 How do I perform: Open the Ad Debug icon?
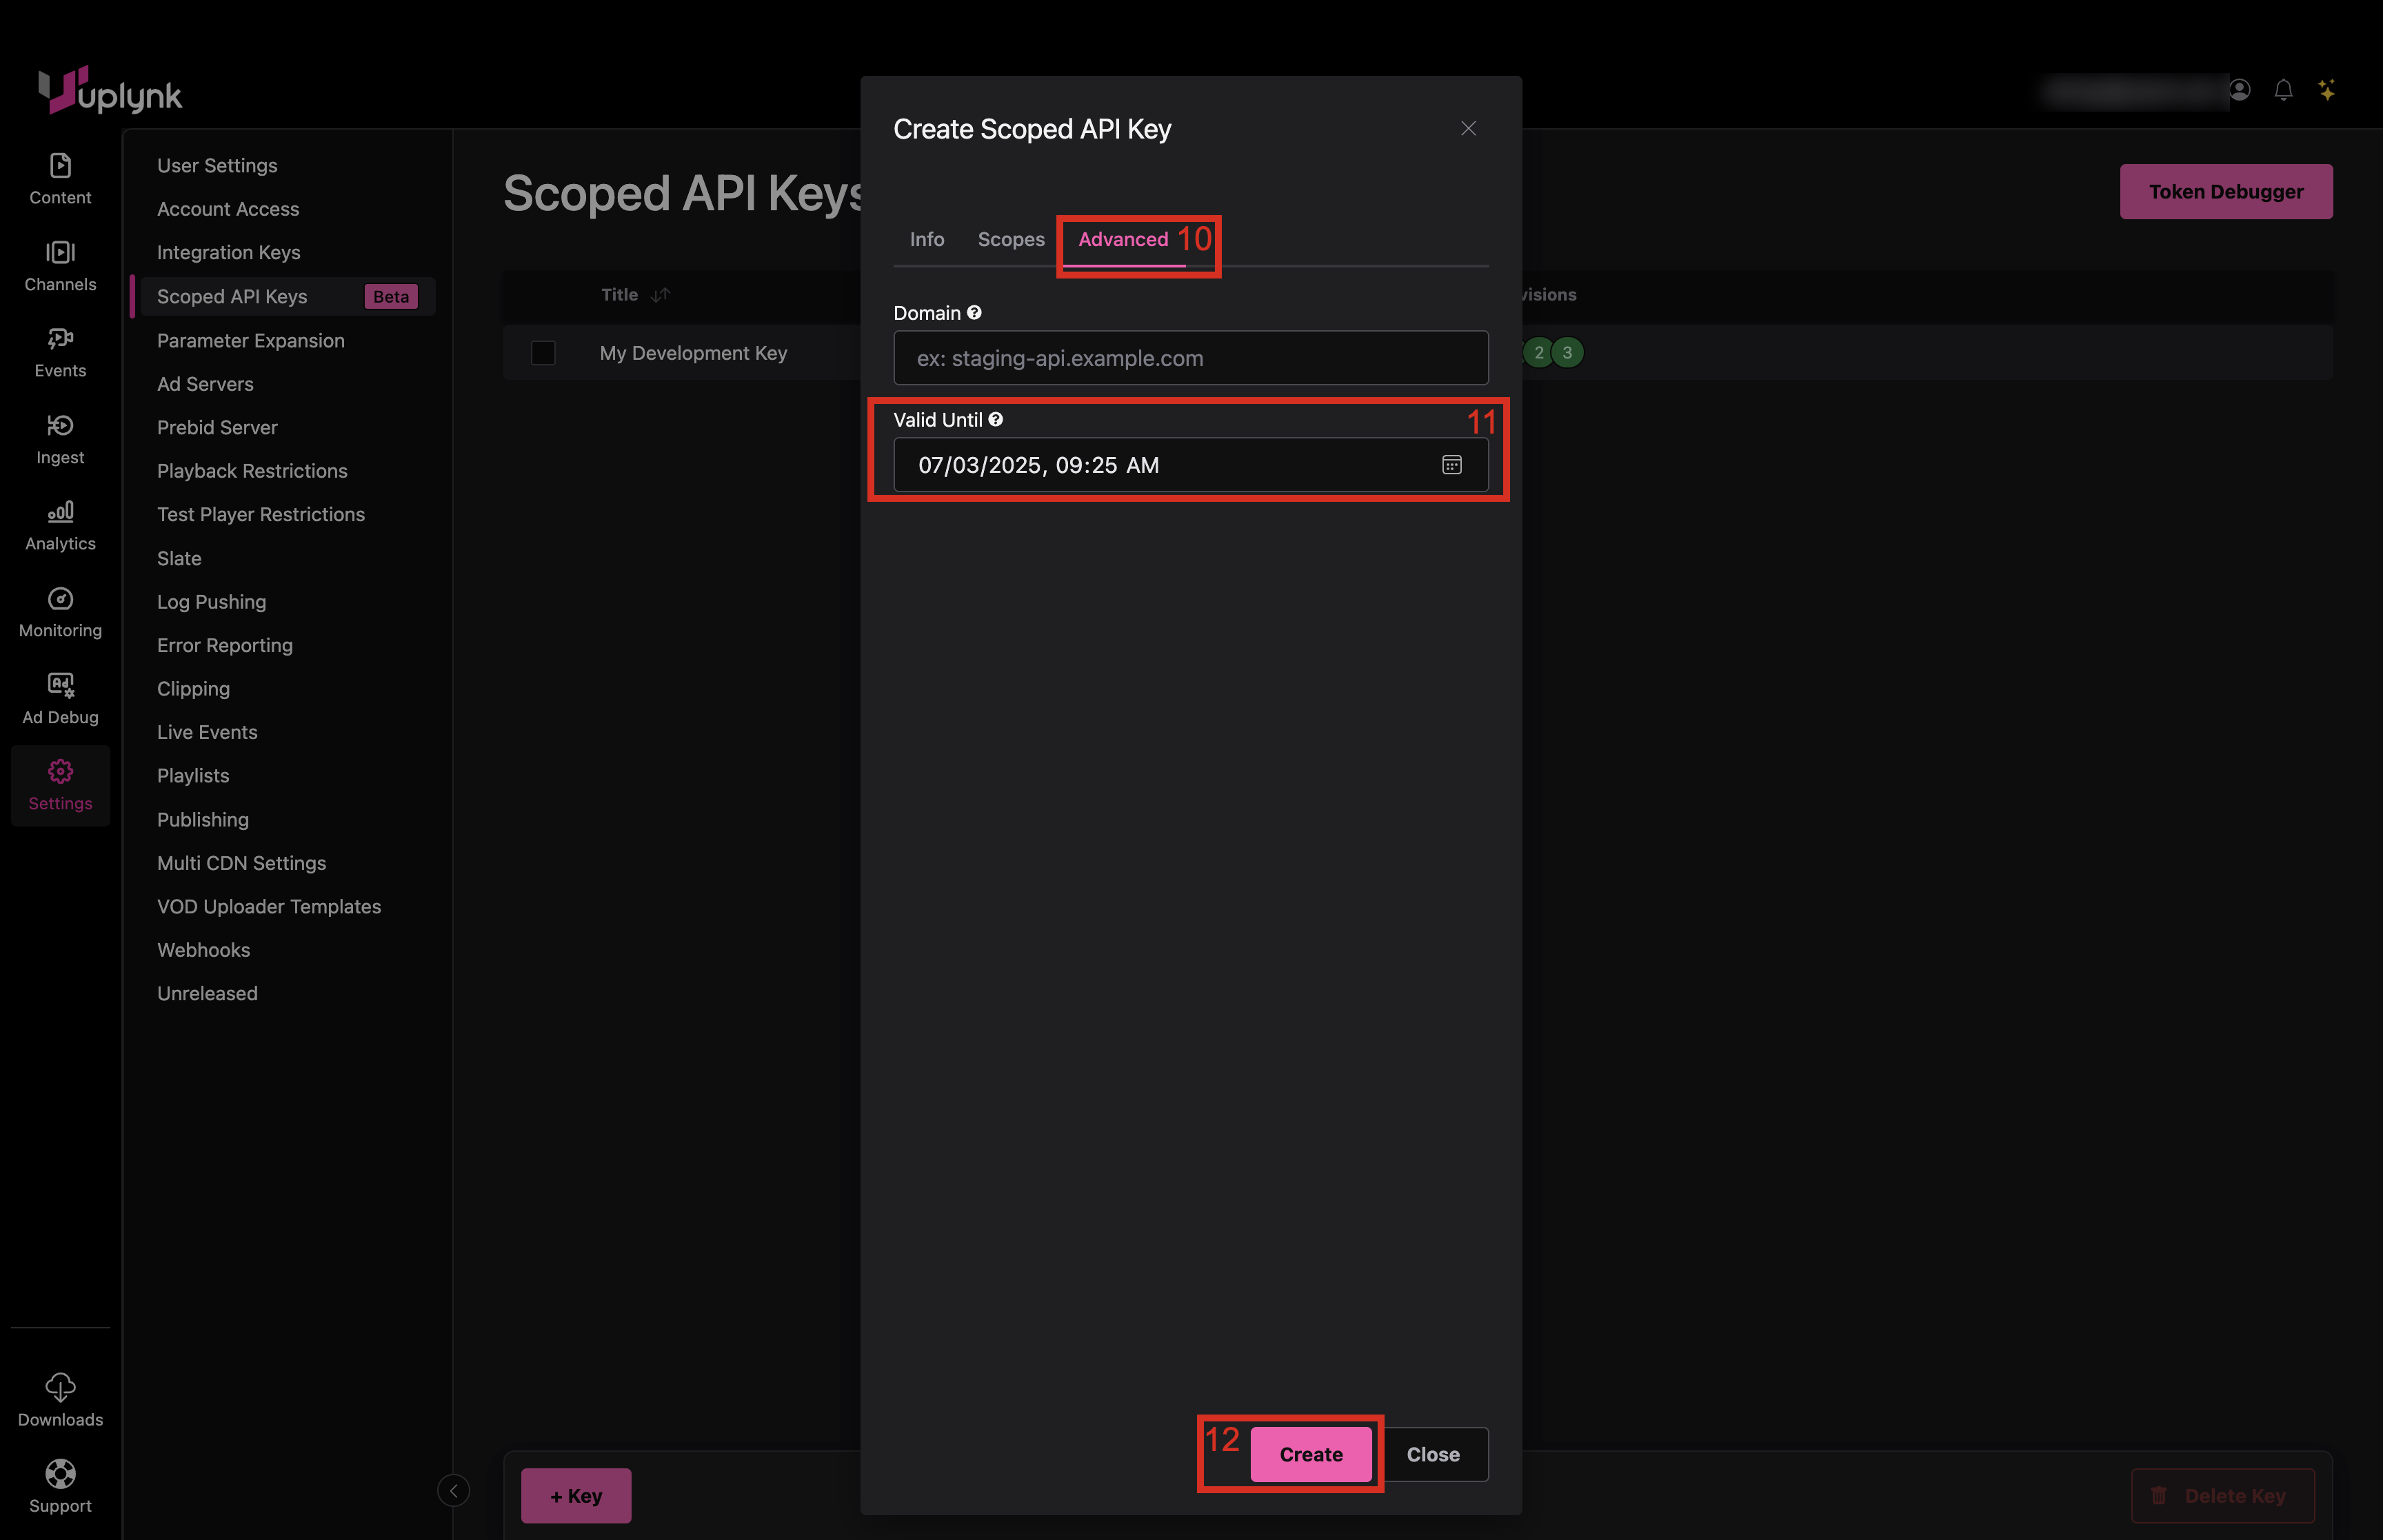click(x=60, y=685)
